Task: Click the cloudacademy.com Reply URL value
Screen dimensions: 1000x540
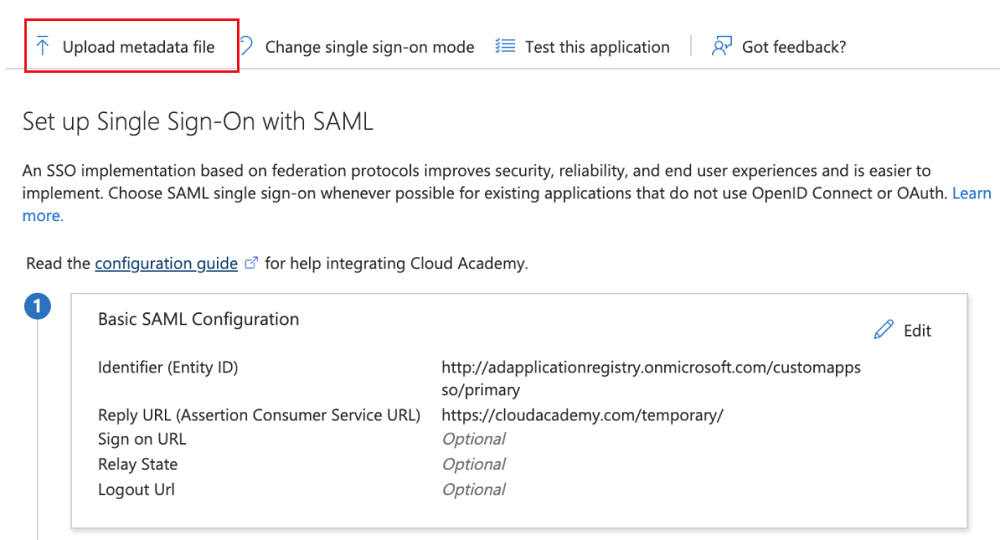Action: [582, 415]
